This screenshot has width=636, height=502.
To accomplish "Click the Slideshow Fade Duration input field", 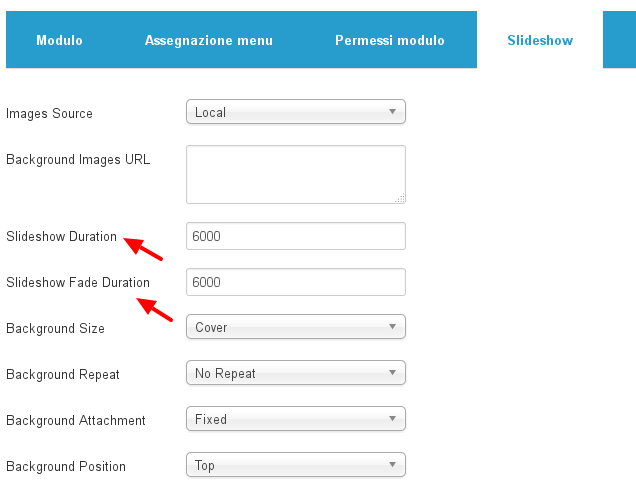I will pyautogui.click(x=296, y=282).
